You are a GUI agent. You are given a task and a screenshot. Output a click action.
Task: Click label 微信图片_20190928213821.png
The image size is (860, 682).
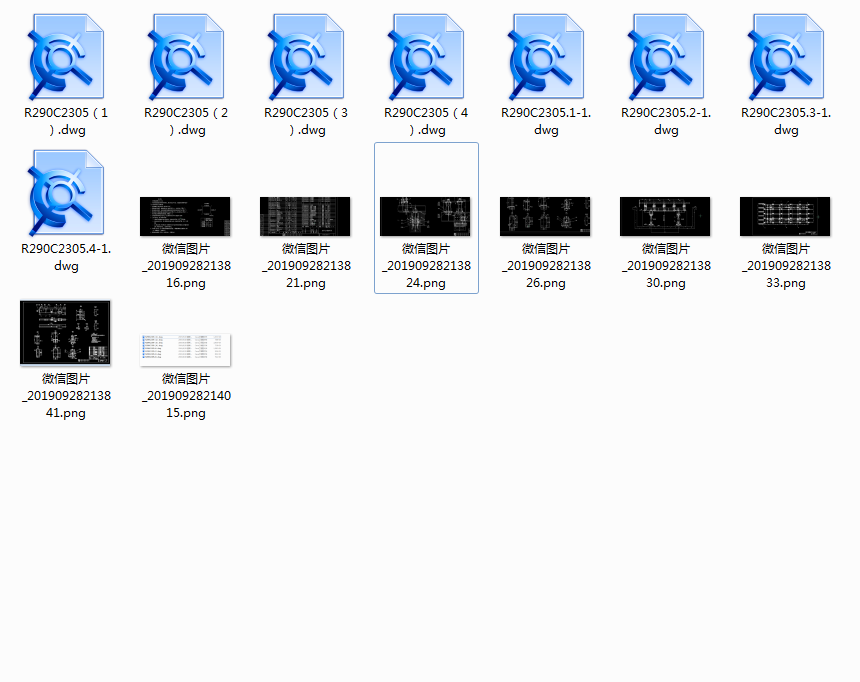coord(306,266)
